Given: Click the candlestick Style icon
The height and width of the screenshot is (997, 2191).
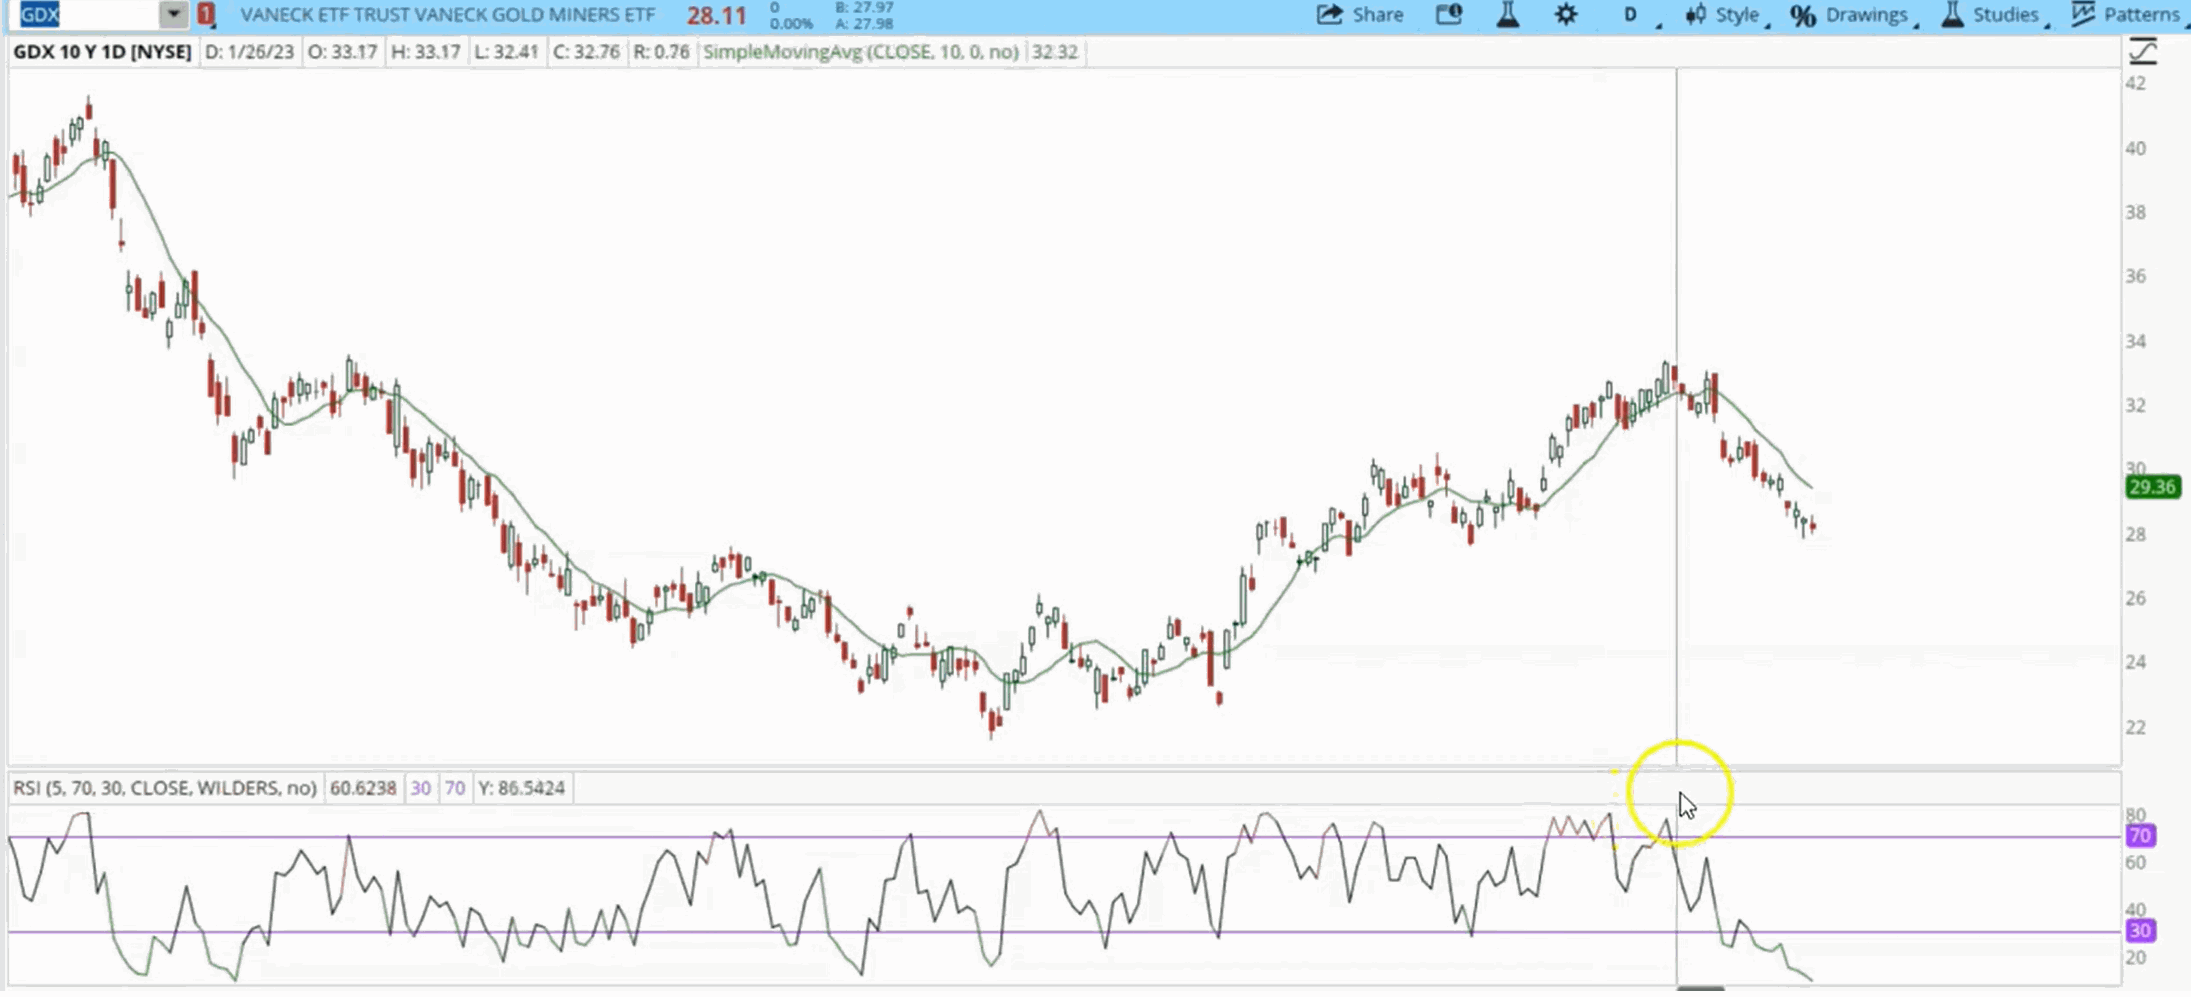Looking at the screenshot, I should [1696, 15].
